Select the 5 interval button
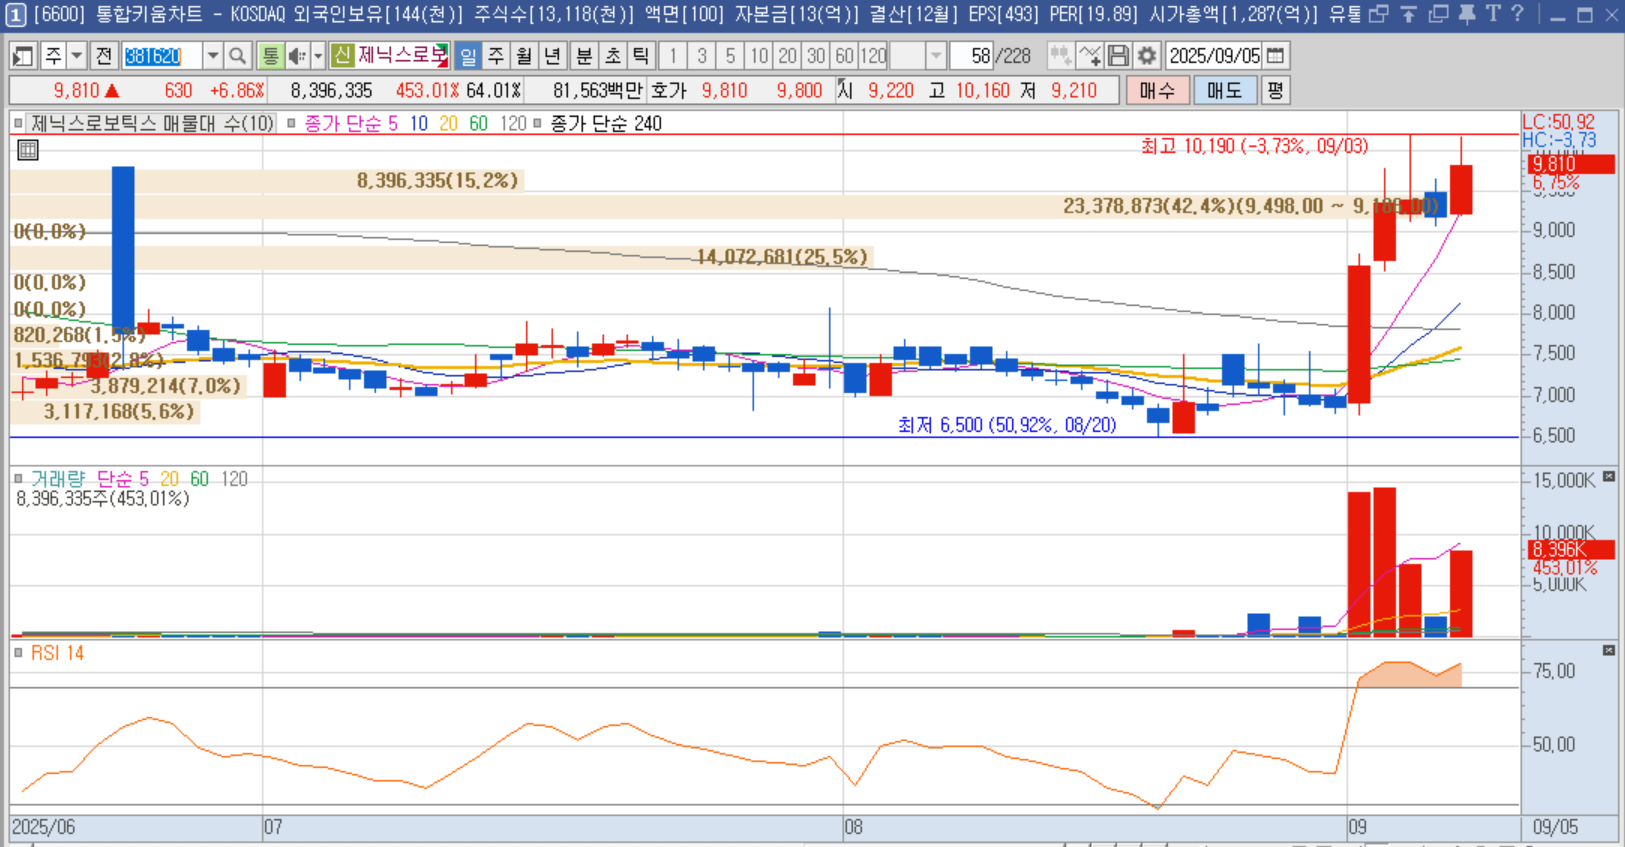The image size is (1625, 847). (x=730, y=56)
